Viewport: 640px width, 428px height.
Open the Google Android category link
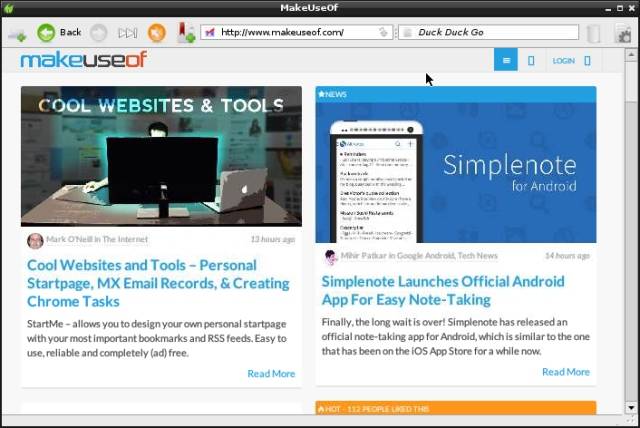[425, 256]
